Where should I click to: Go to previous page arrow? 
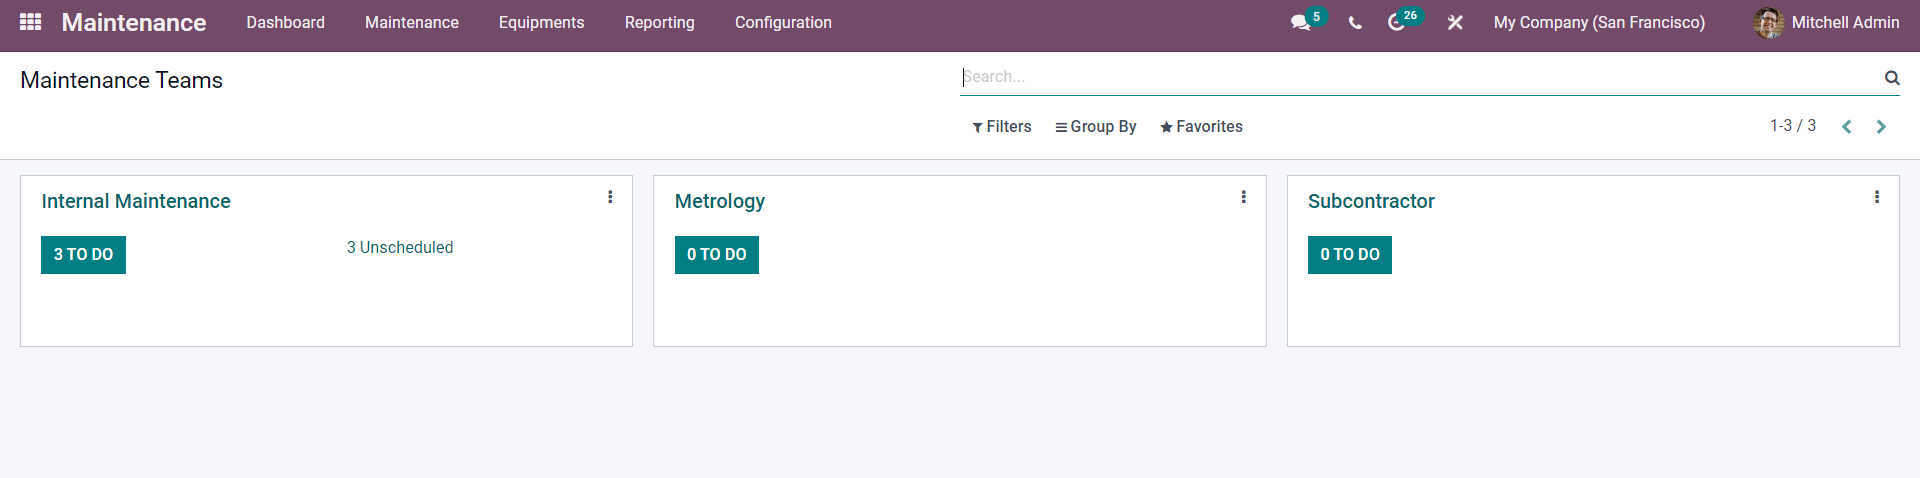pyautogui.click(x=1847, y=127)
